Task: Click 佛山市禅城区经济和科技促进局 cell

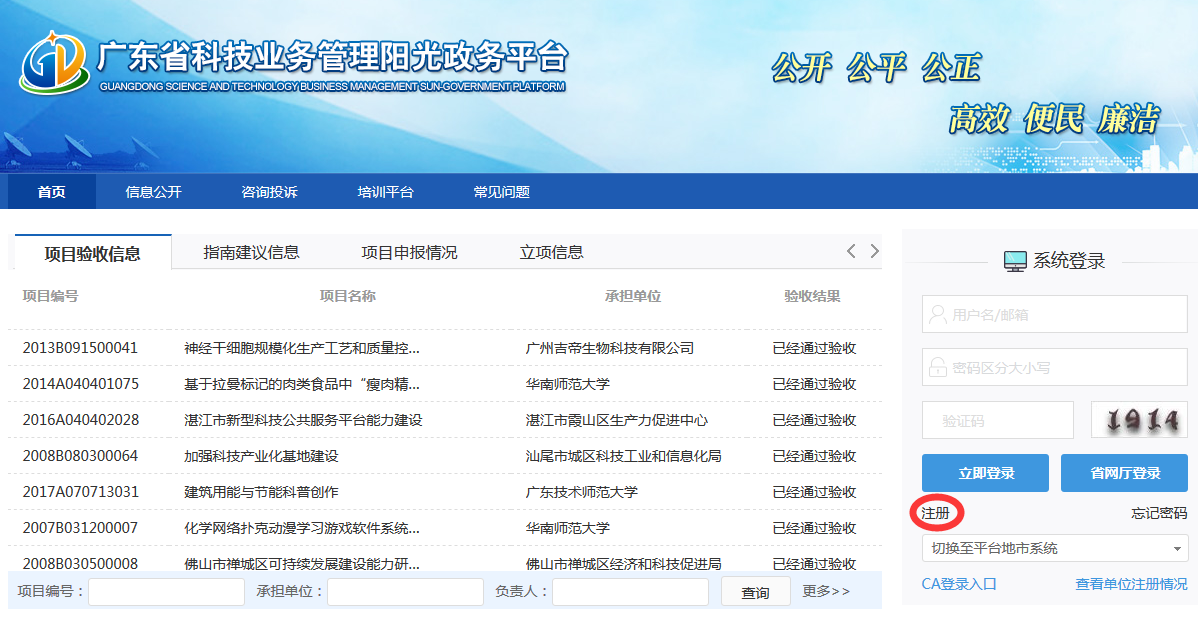Action: [623, 564]
